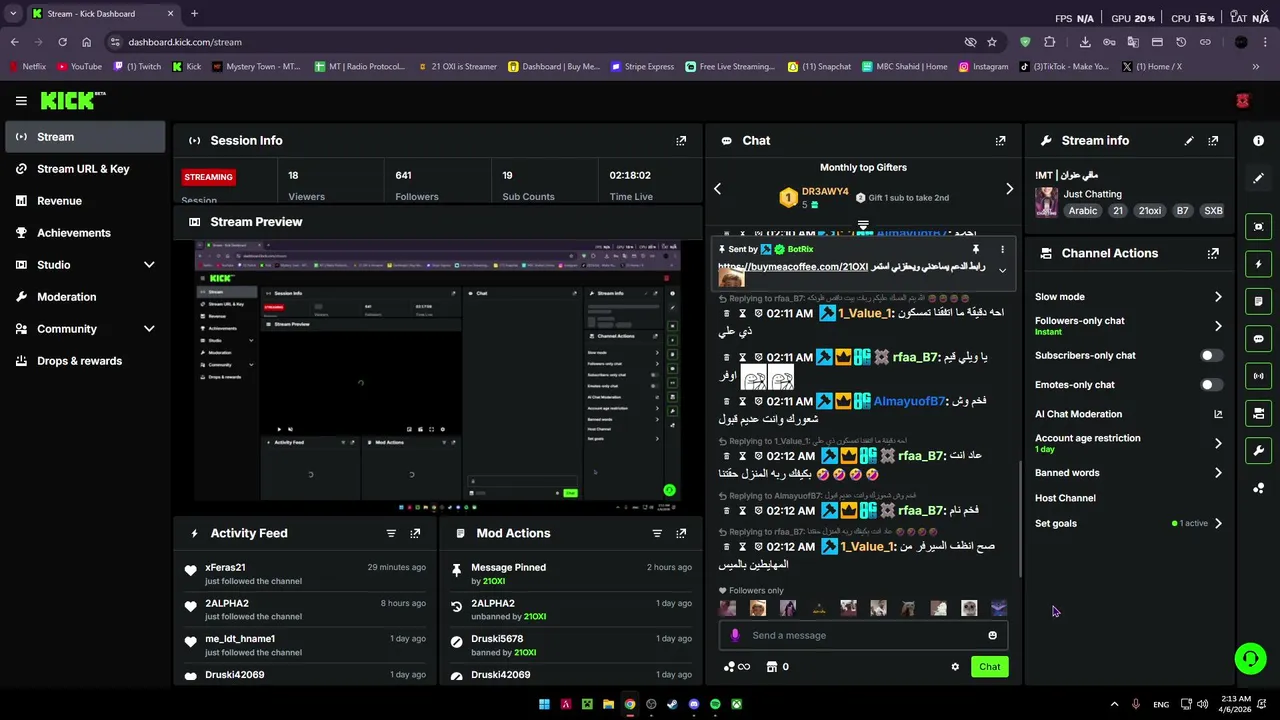The width and height of the screenshot is (1280, 720).
Task: Click username rfaa_B7 in the 'يا ويلي قيم' message
Action: [915, 357]
